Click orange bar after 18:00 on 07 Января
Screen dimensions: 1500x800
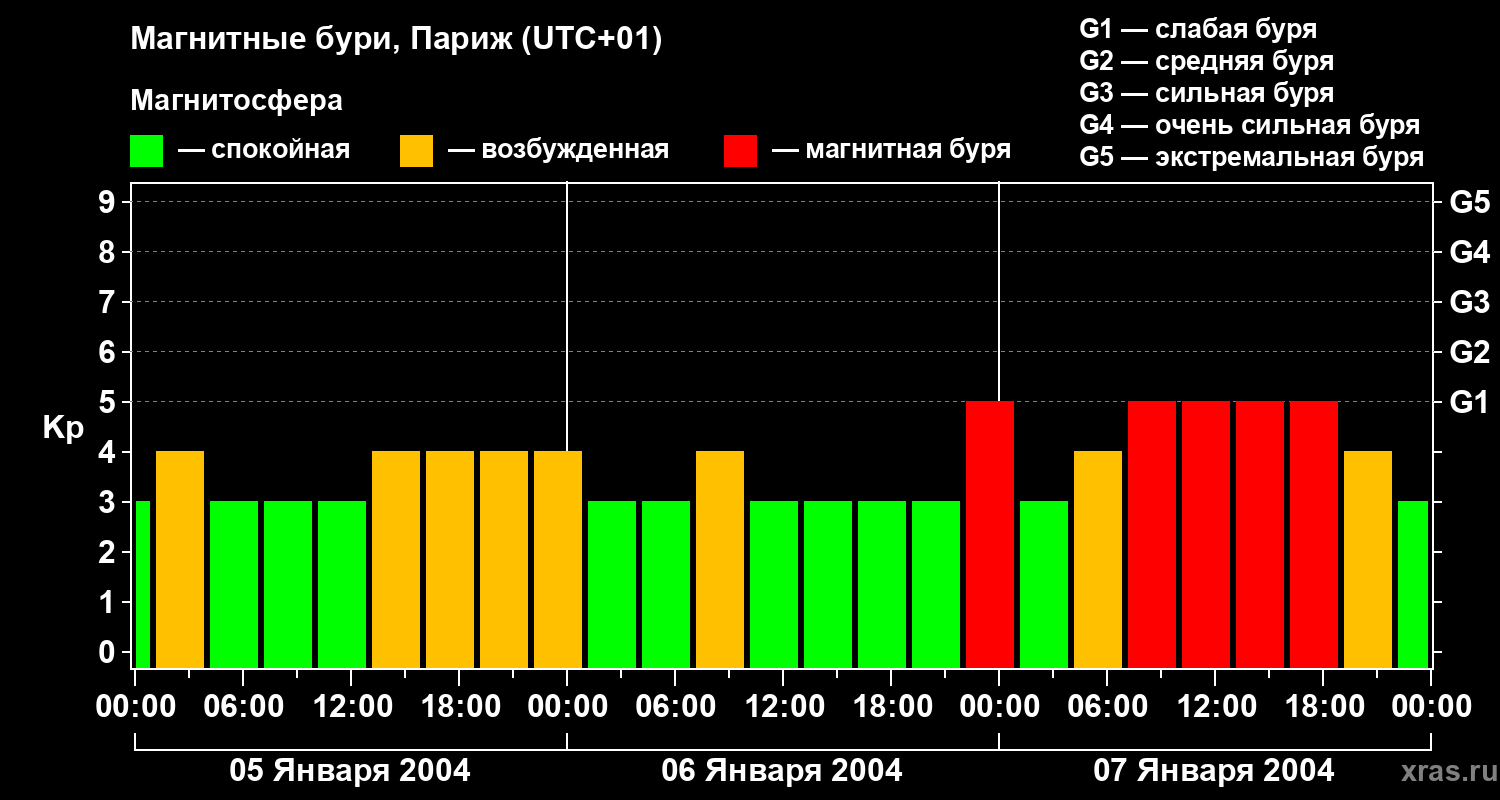pyautogui.click(x=1368, y=560)
